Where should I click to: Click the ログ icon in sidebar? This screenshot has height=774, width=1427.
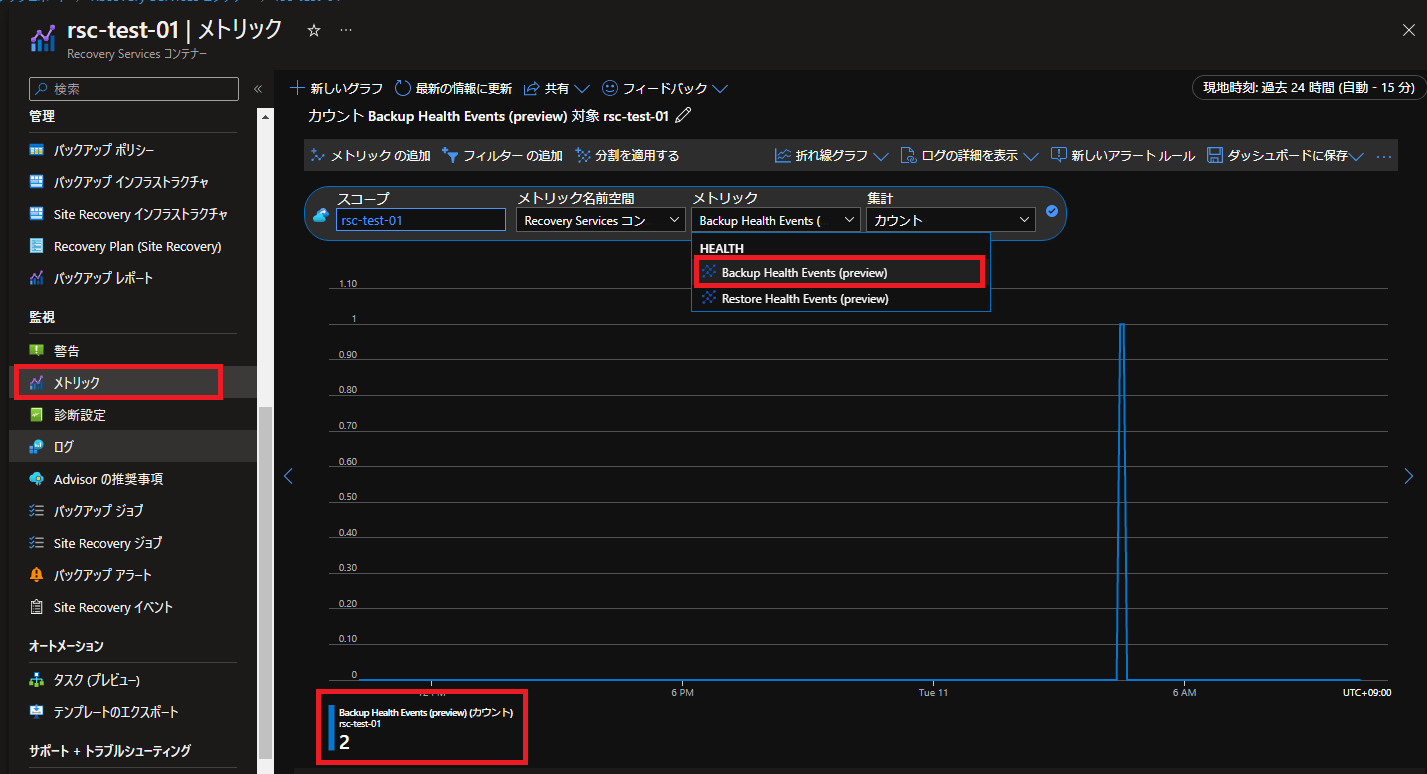tap(36, 447)
